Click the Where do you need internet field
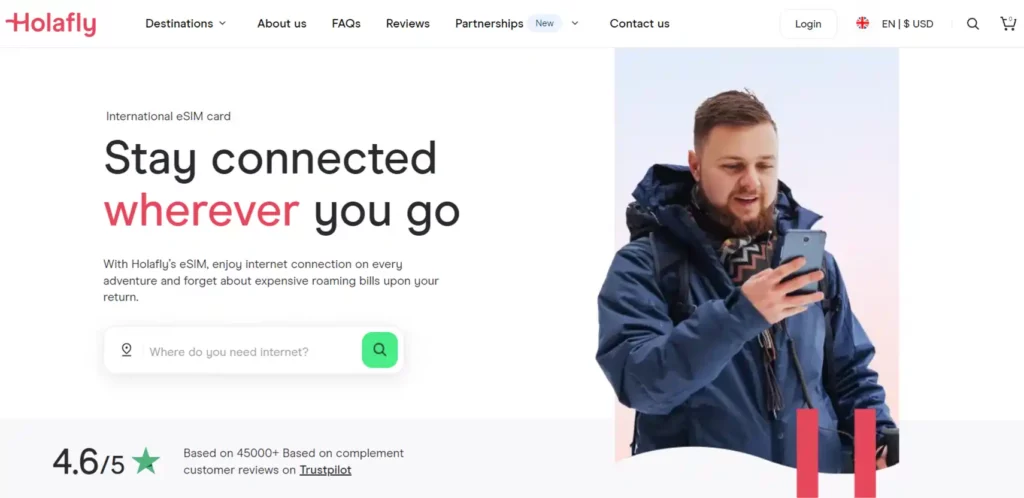This screenshot has height=498, width=1024. coord(252,352)
